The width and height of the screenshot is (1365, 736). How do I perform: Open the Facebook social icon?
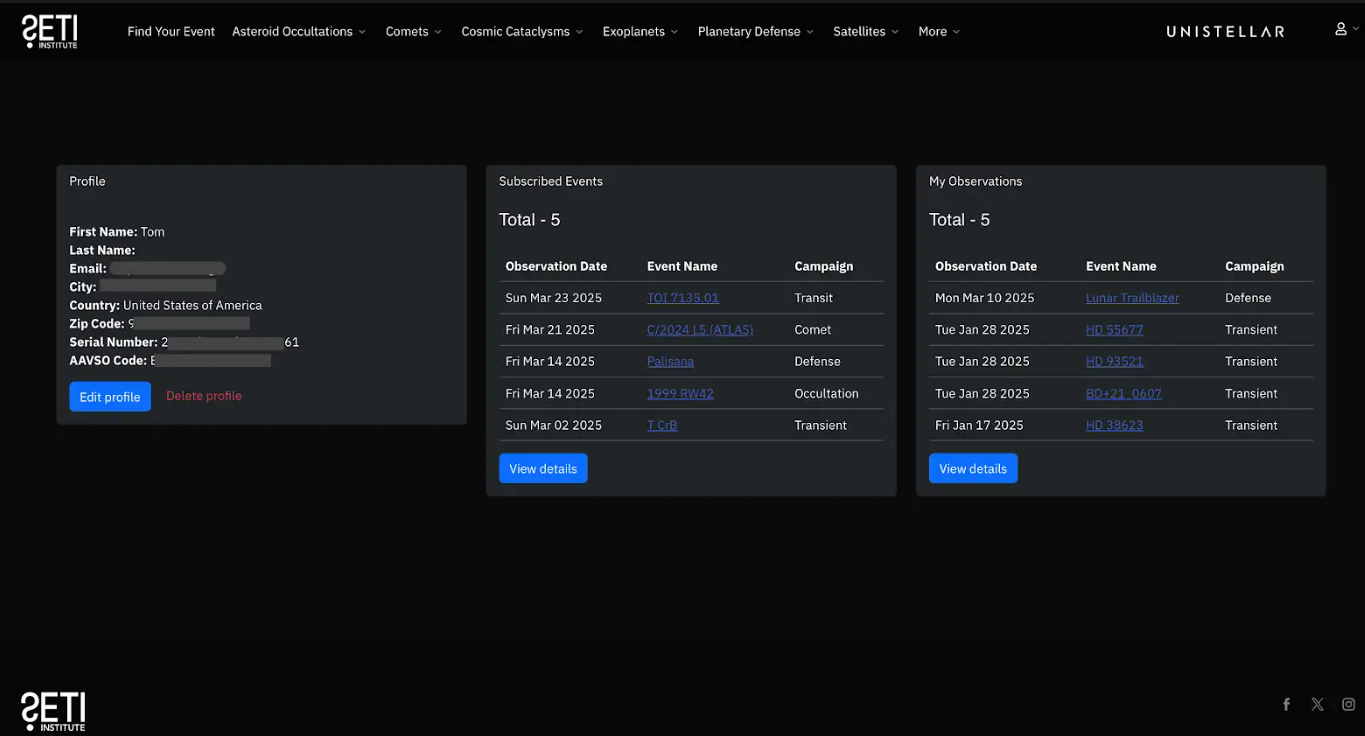[1286, 704]
